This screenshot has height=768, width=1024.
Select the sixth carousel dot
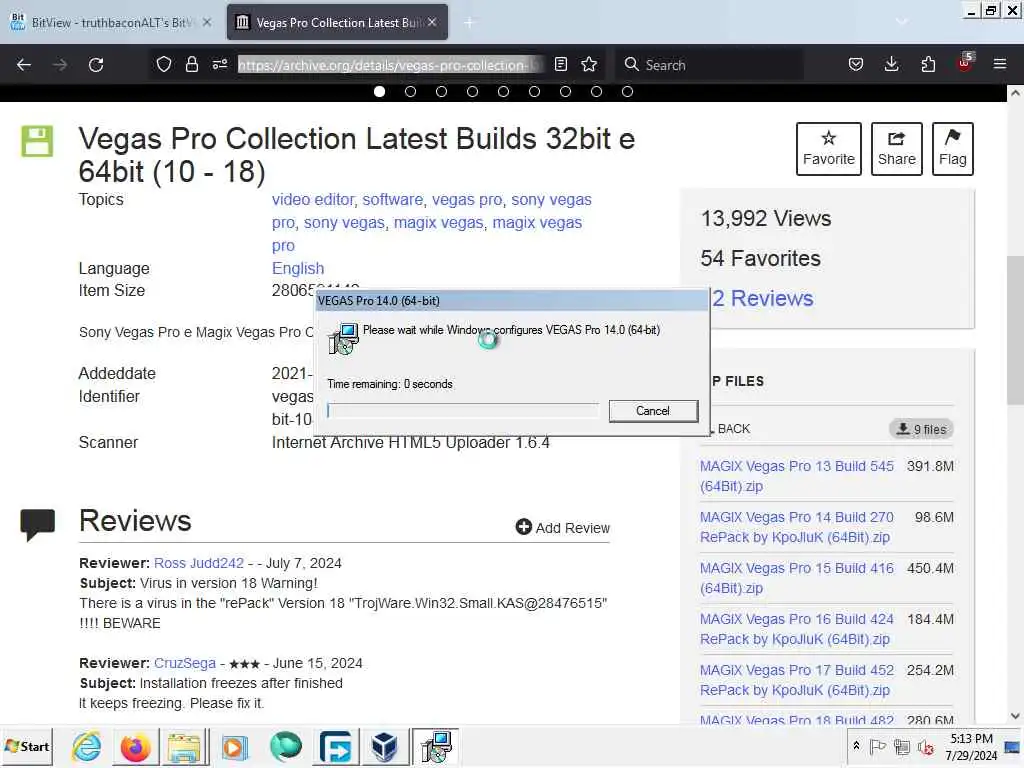[534, 91]
